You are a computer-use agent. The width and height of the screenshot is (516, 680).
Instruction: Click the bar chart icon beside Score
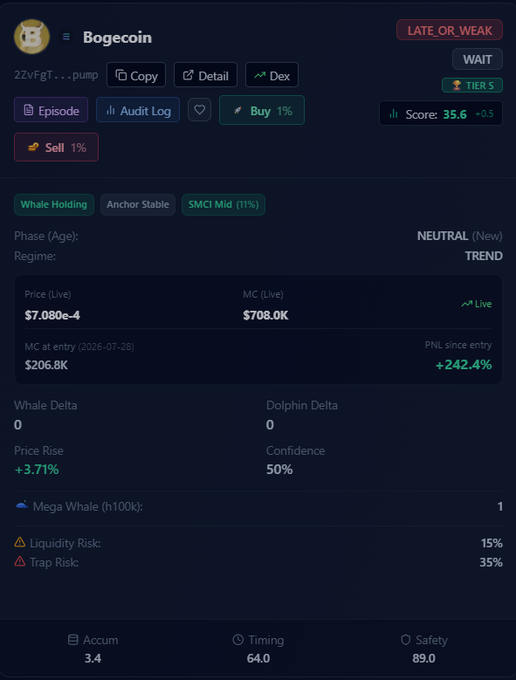[x=394, y=114]
